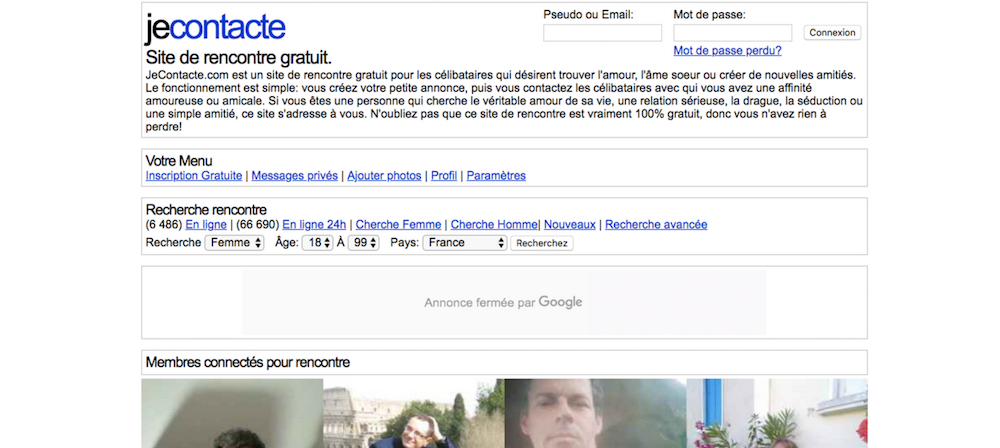Image resolution: width=1000 pixels, height=448 pixels.
Task: Open Recherche avancée
Action: tap(656, 225)
